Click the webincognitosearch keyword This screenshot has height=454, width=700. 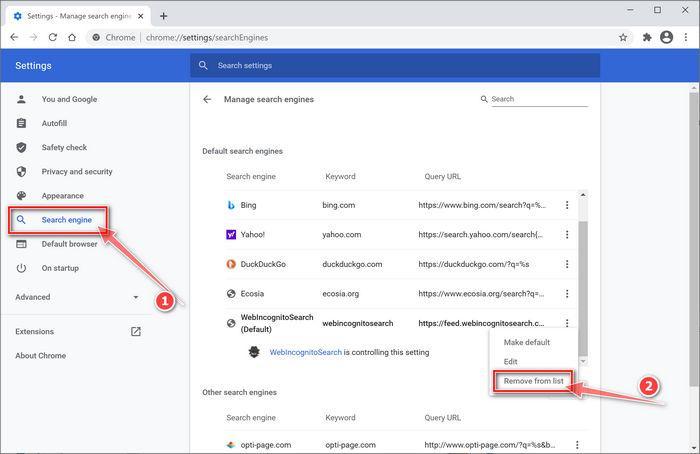tap(358, 323)
